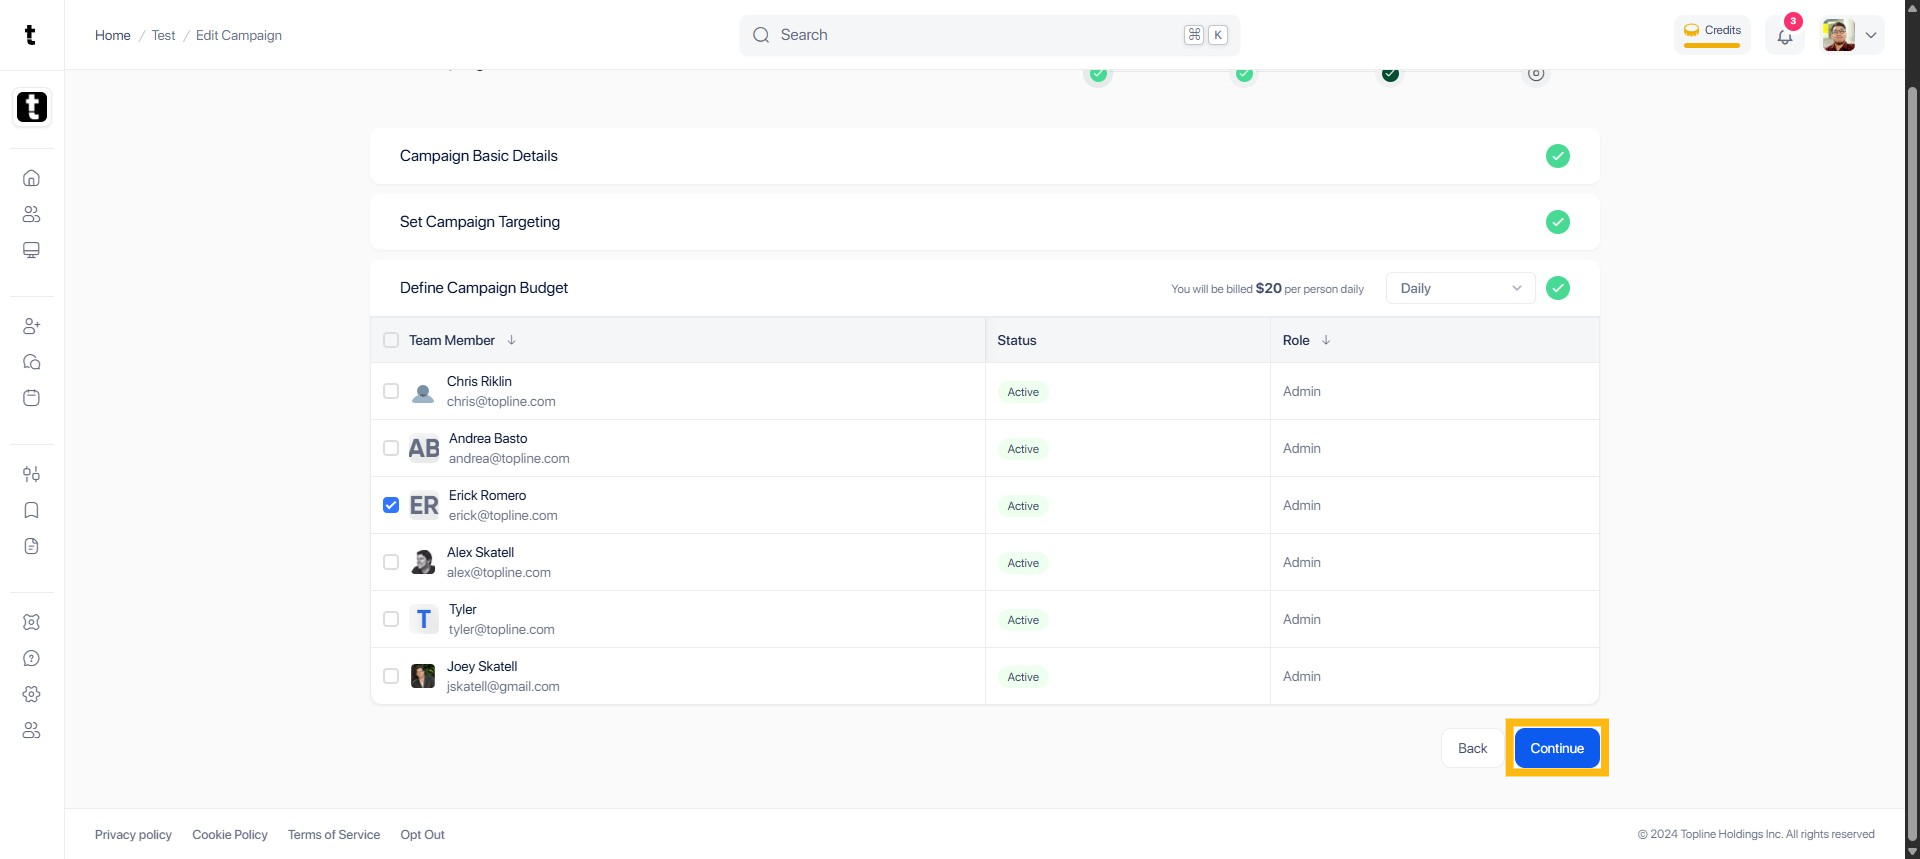Click the ER avatar of Erick Romero

tap(424, 506)
